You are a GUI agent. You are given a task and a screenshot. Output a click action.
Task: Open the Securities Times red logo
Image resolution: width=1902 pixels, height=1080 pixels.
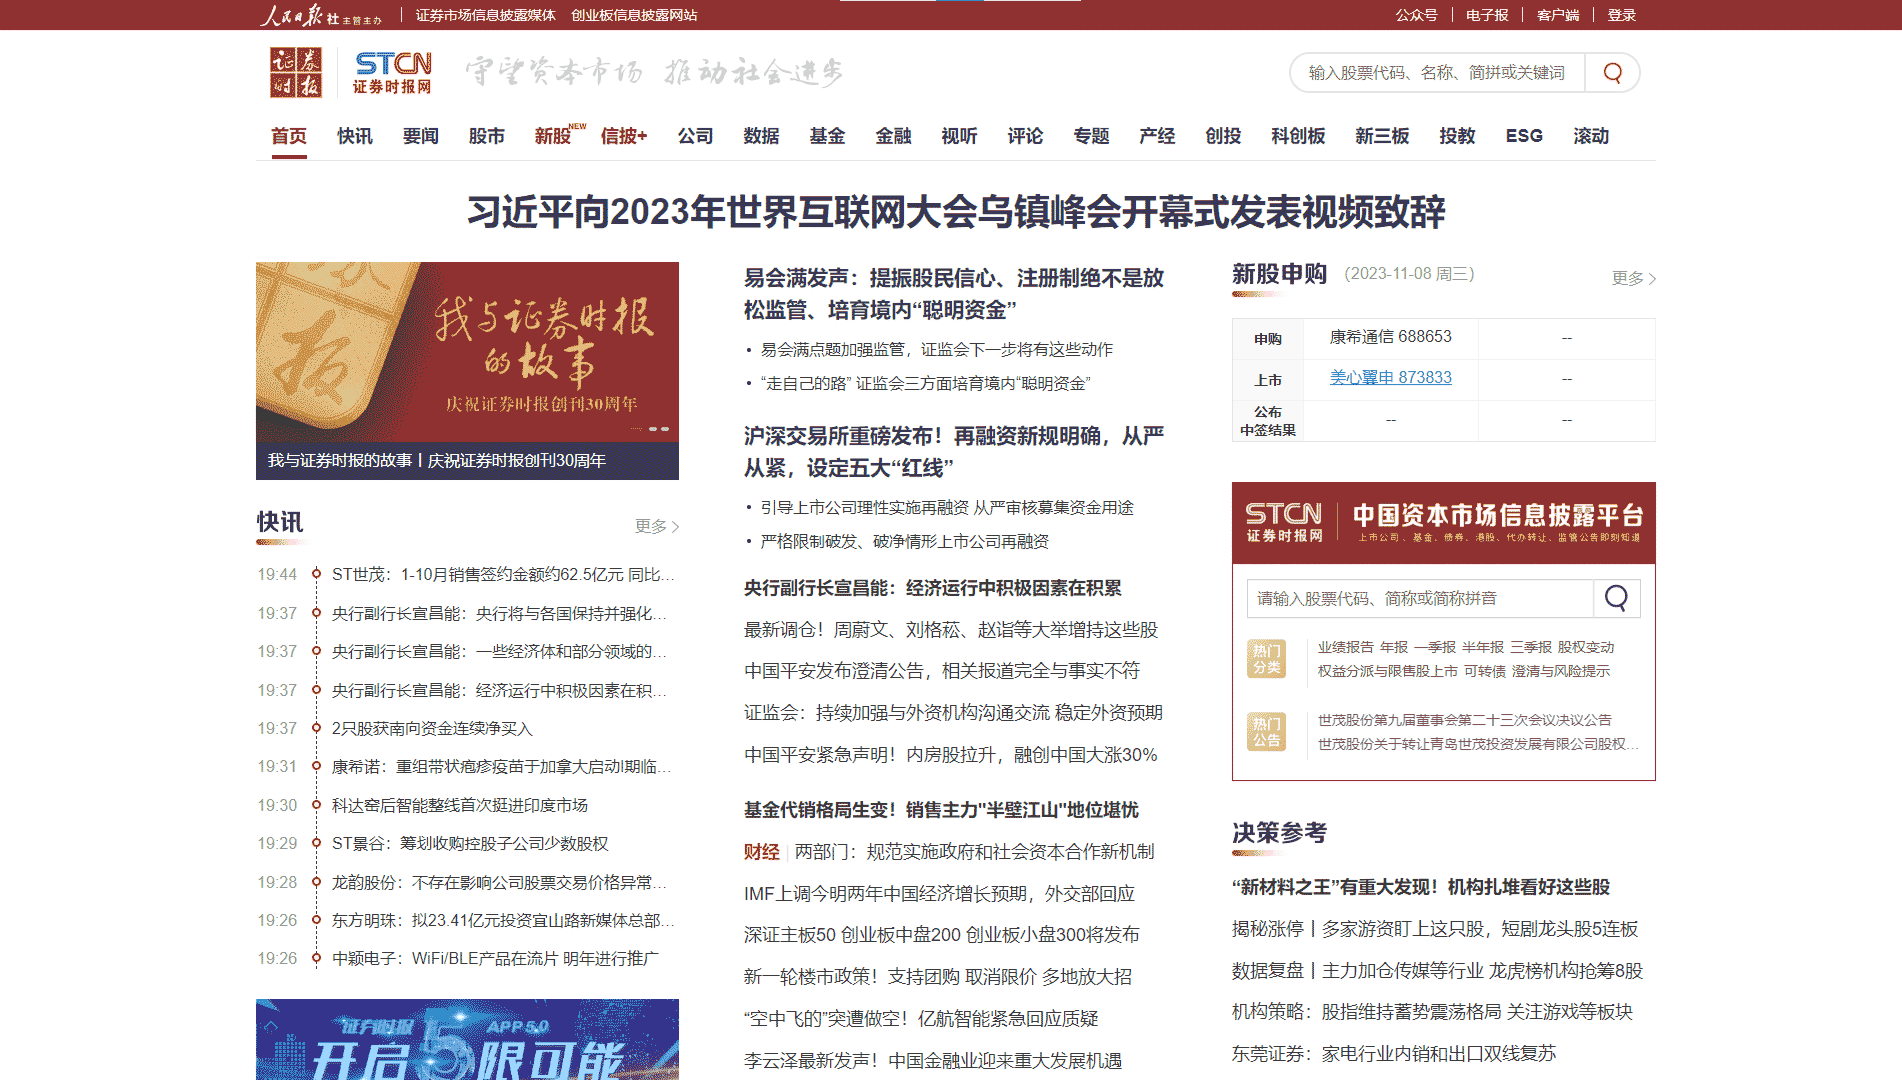296,72
